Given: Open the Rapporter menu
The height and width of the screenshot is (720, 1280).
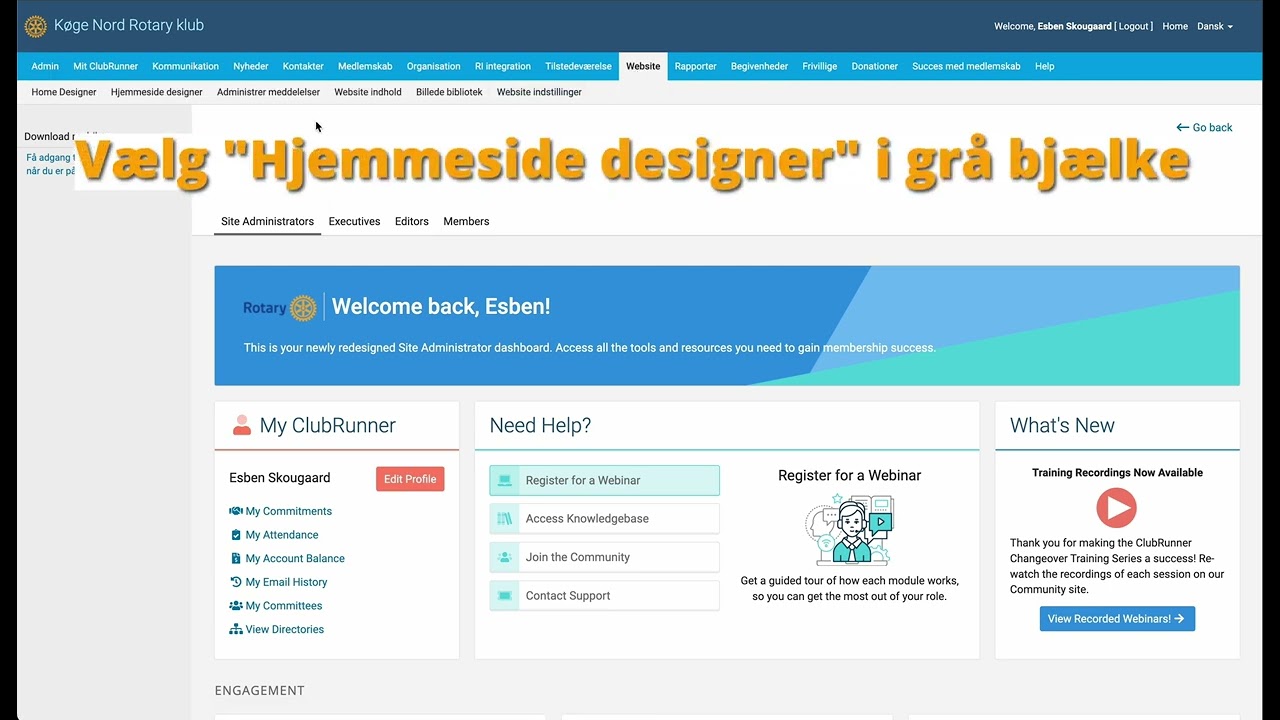Looking at the screenshot, I should click(695, 66).
